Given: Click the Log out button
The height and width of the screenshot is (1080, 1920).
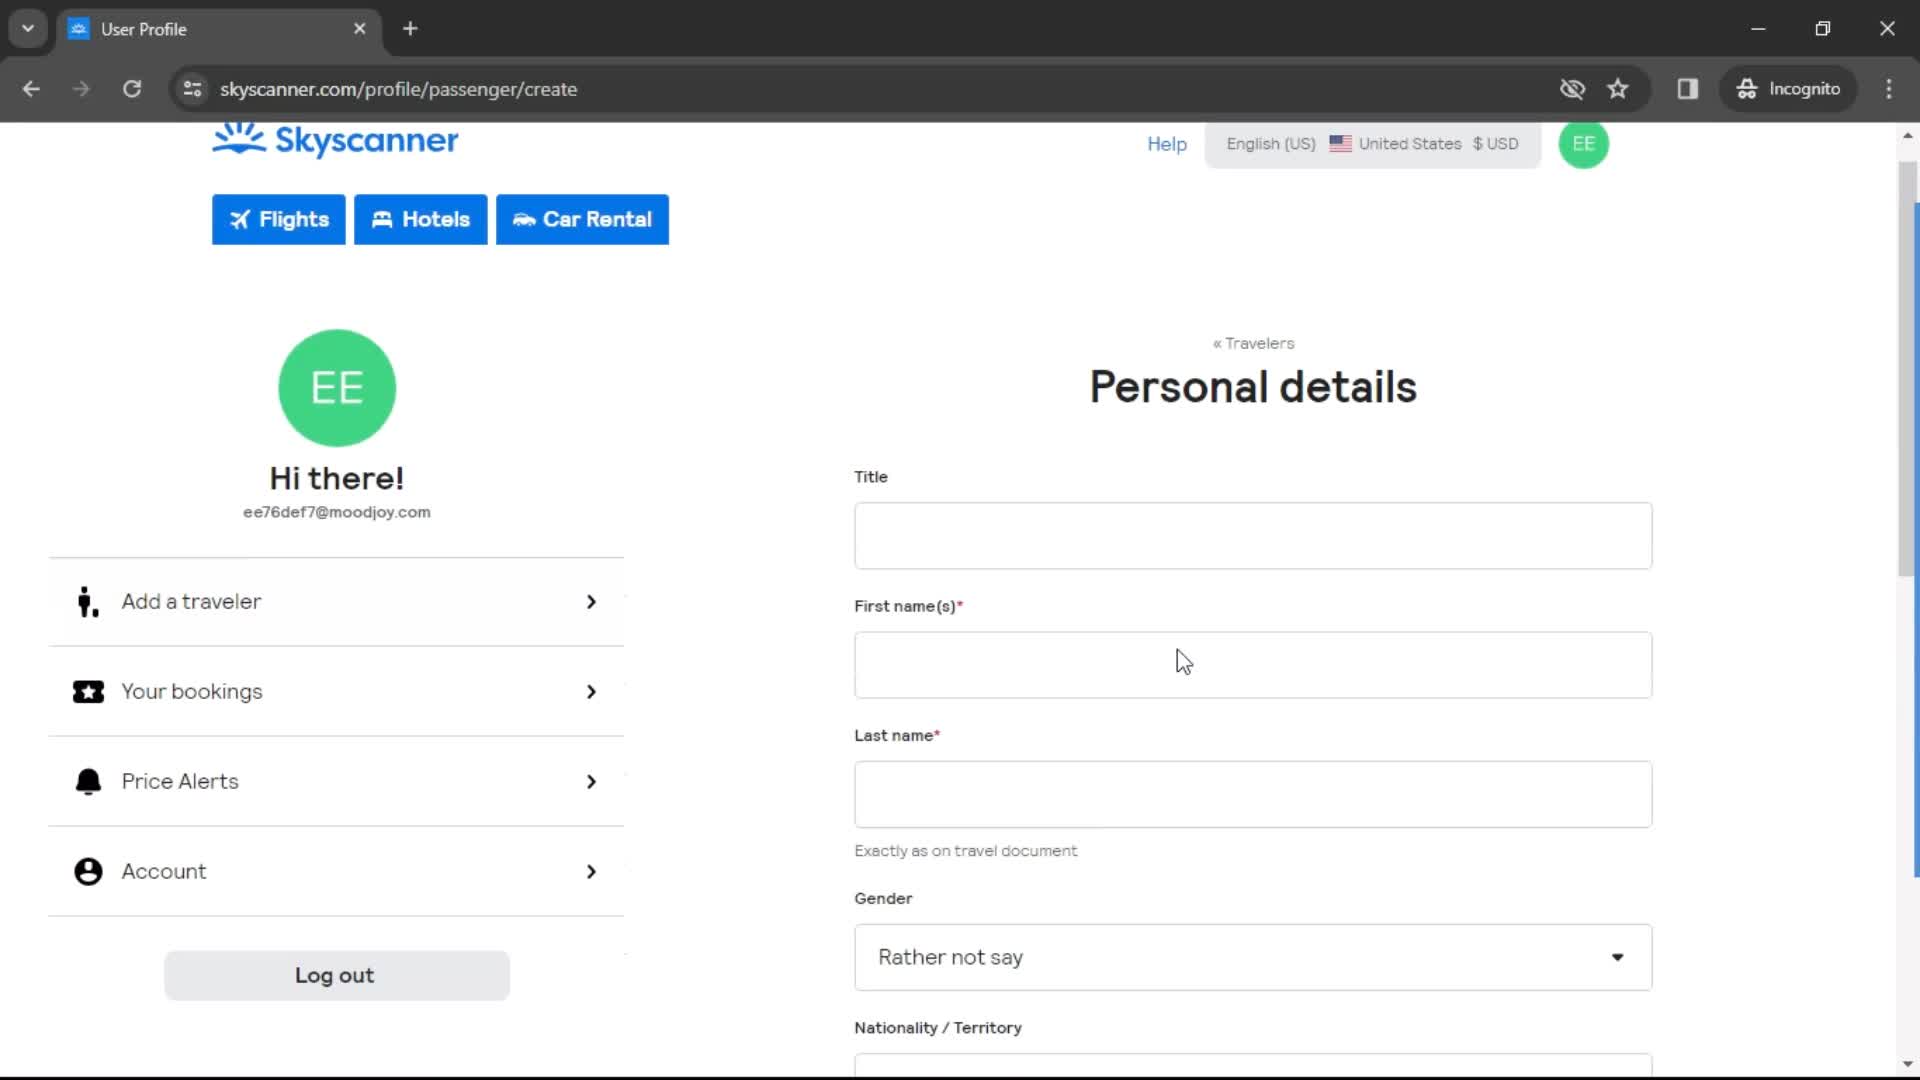Looking at the screenshot, I should pyautogui.click(x=335, y=976).
